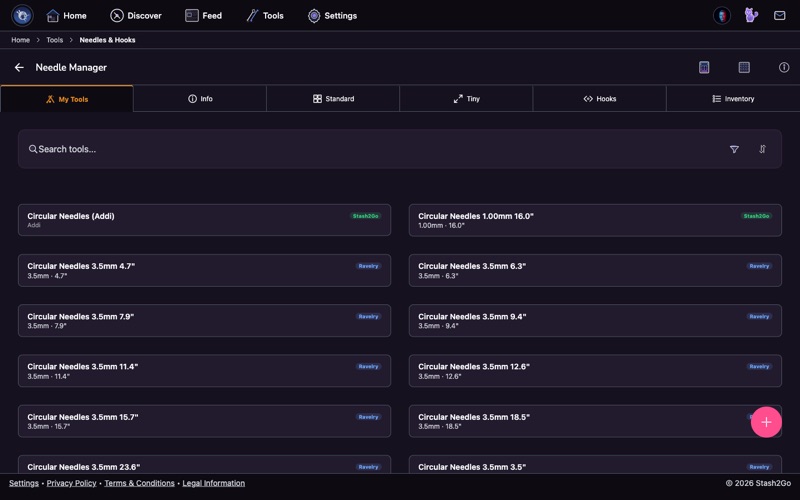Open the Settings footer link
The height and width of the screenshot is (500, 800).
(23, 483)
